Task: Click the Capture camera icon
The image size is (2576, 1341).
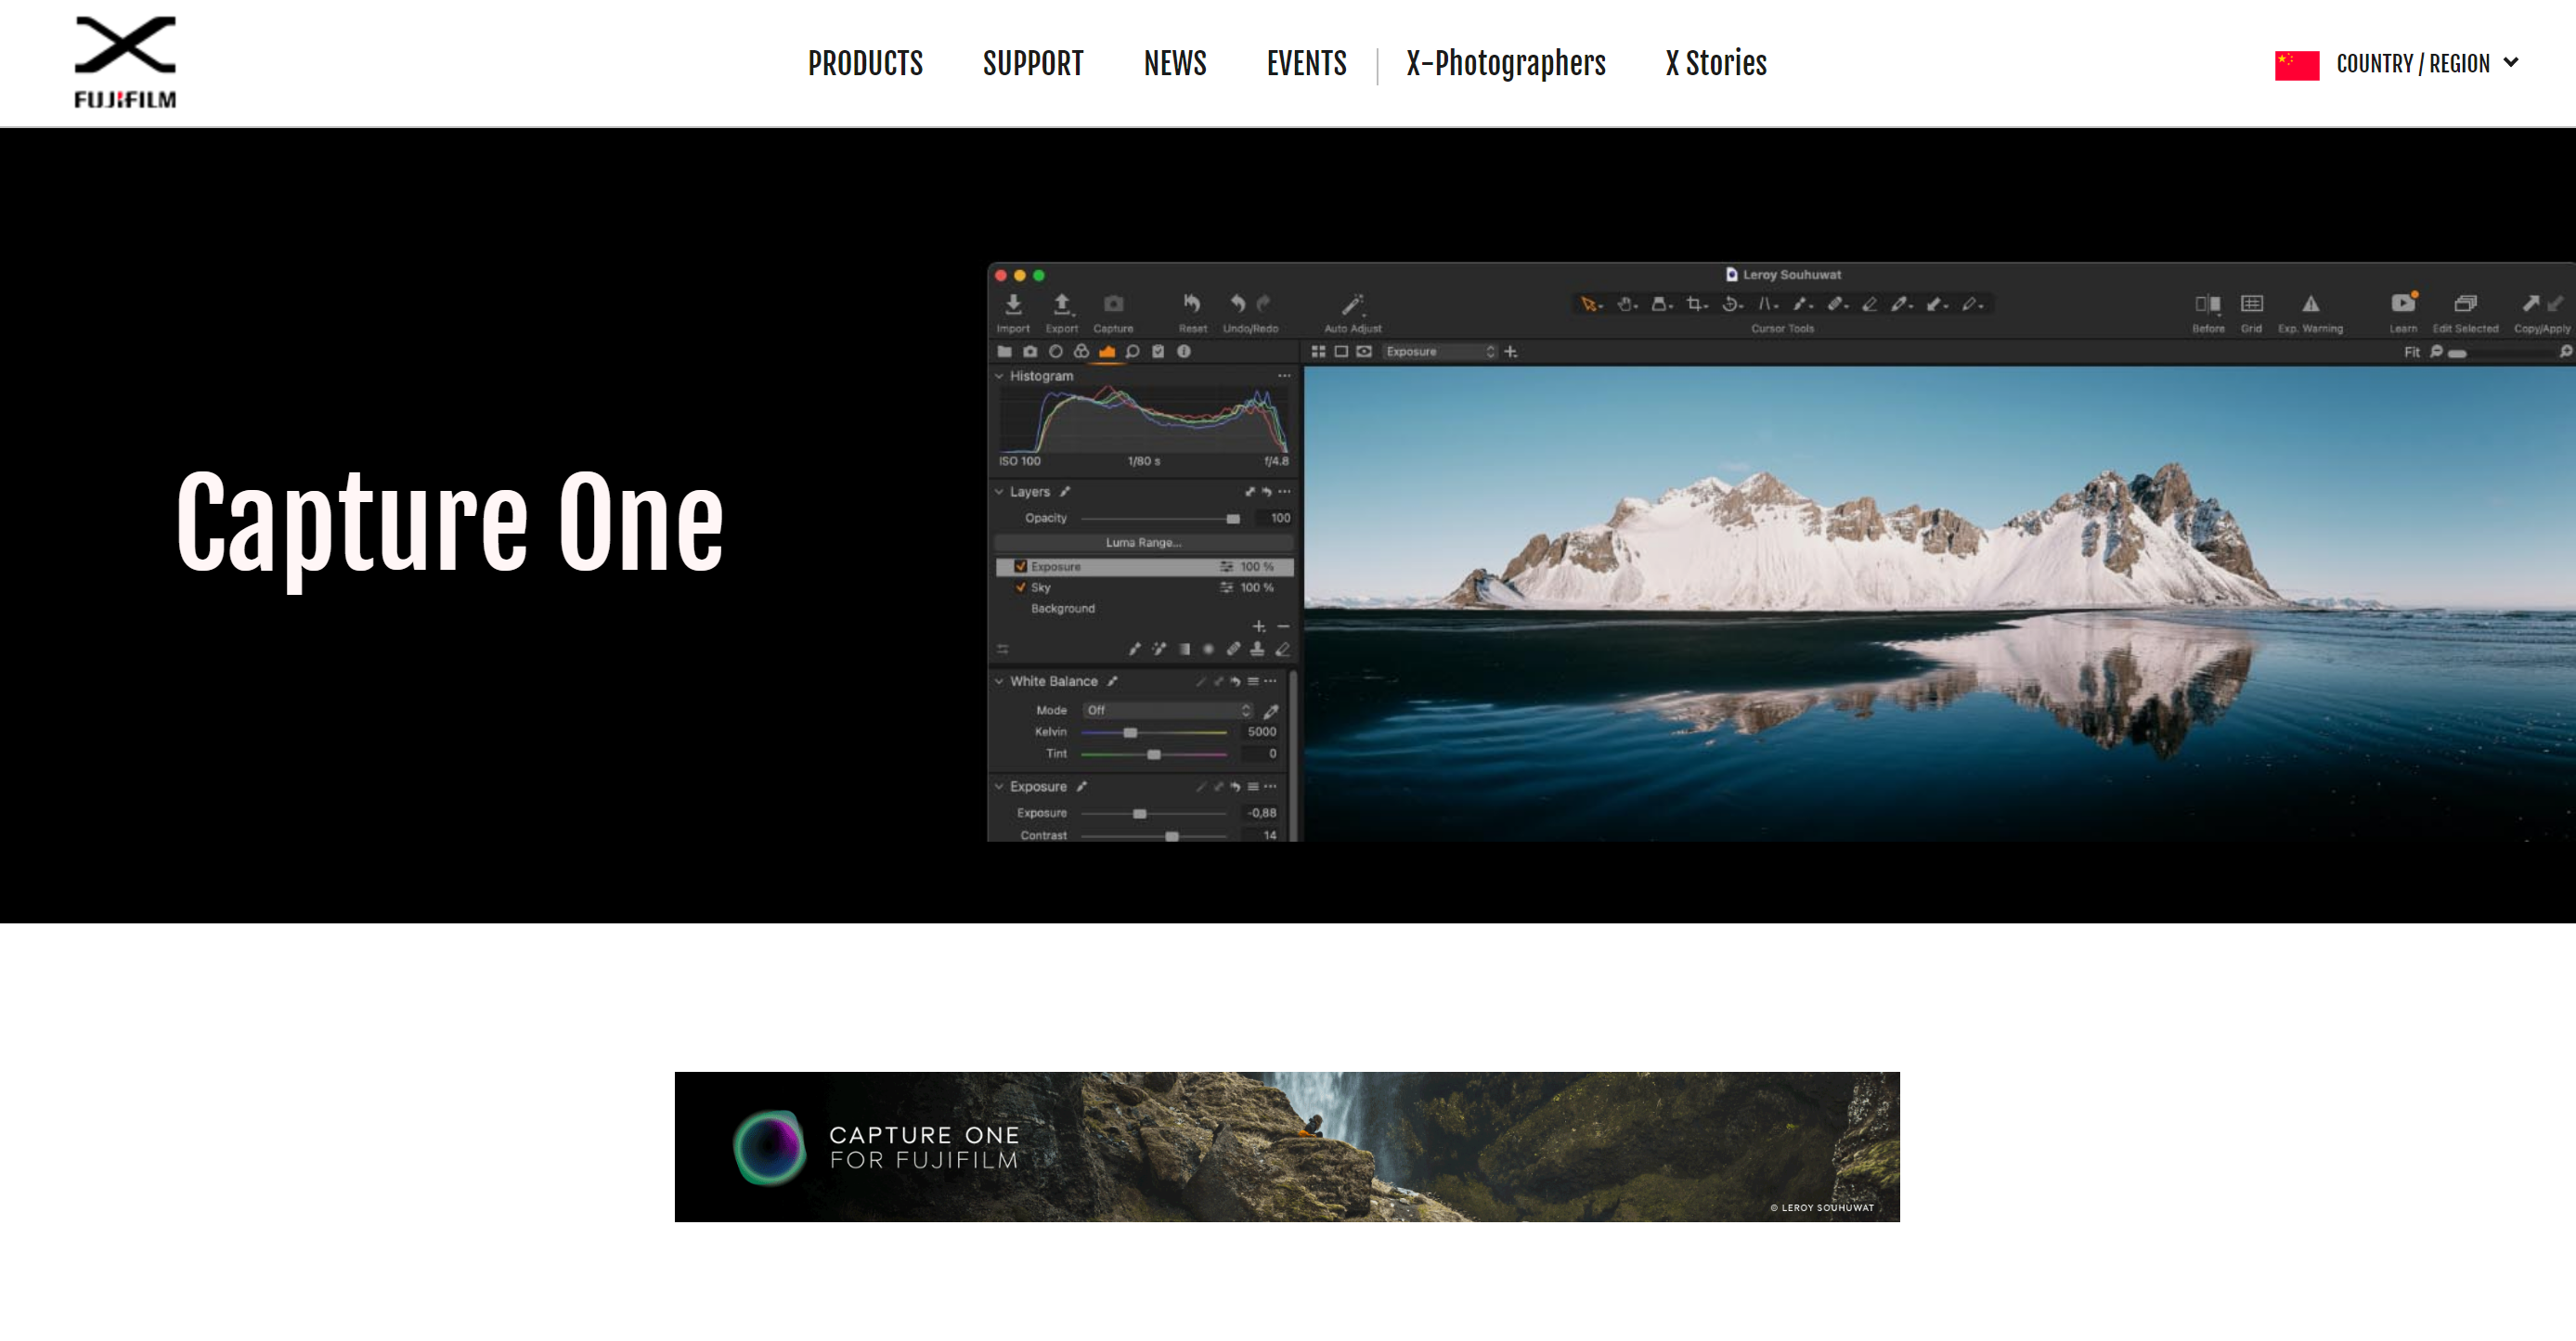Action: click(1113, 303)
